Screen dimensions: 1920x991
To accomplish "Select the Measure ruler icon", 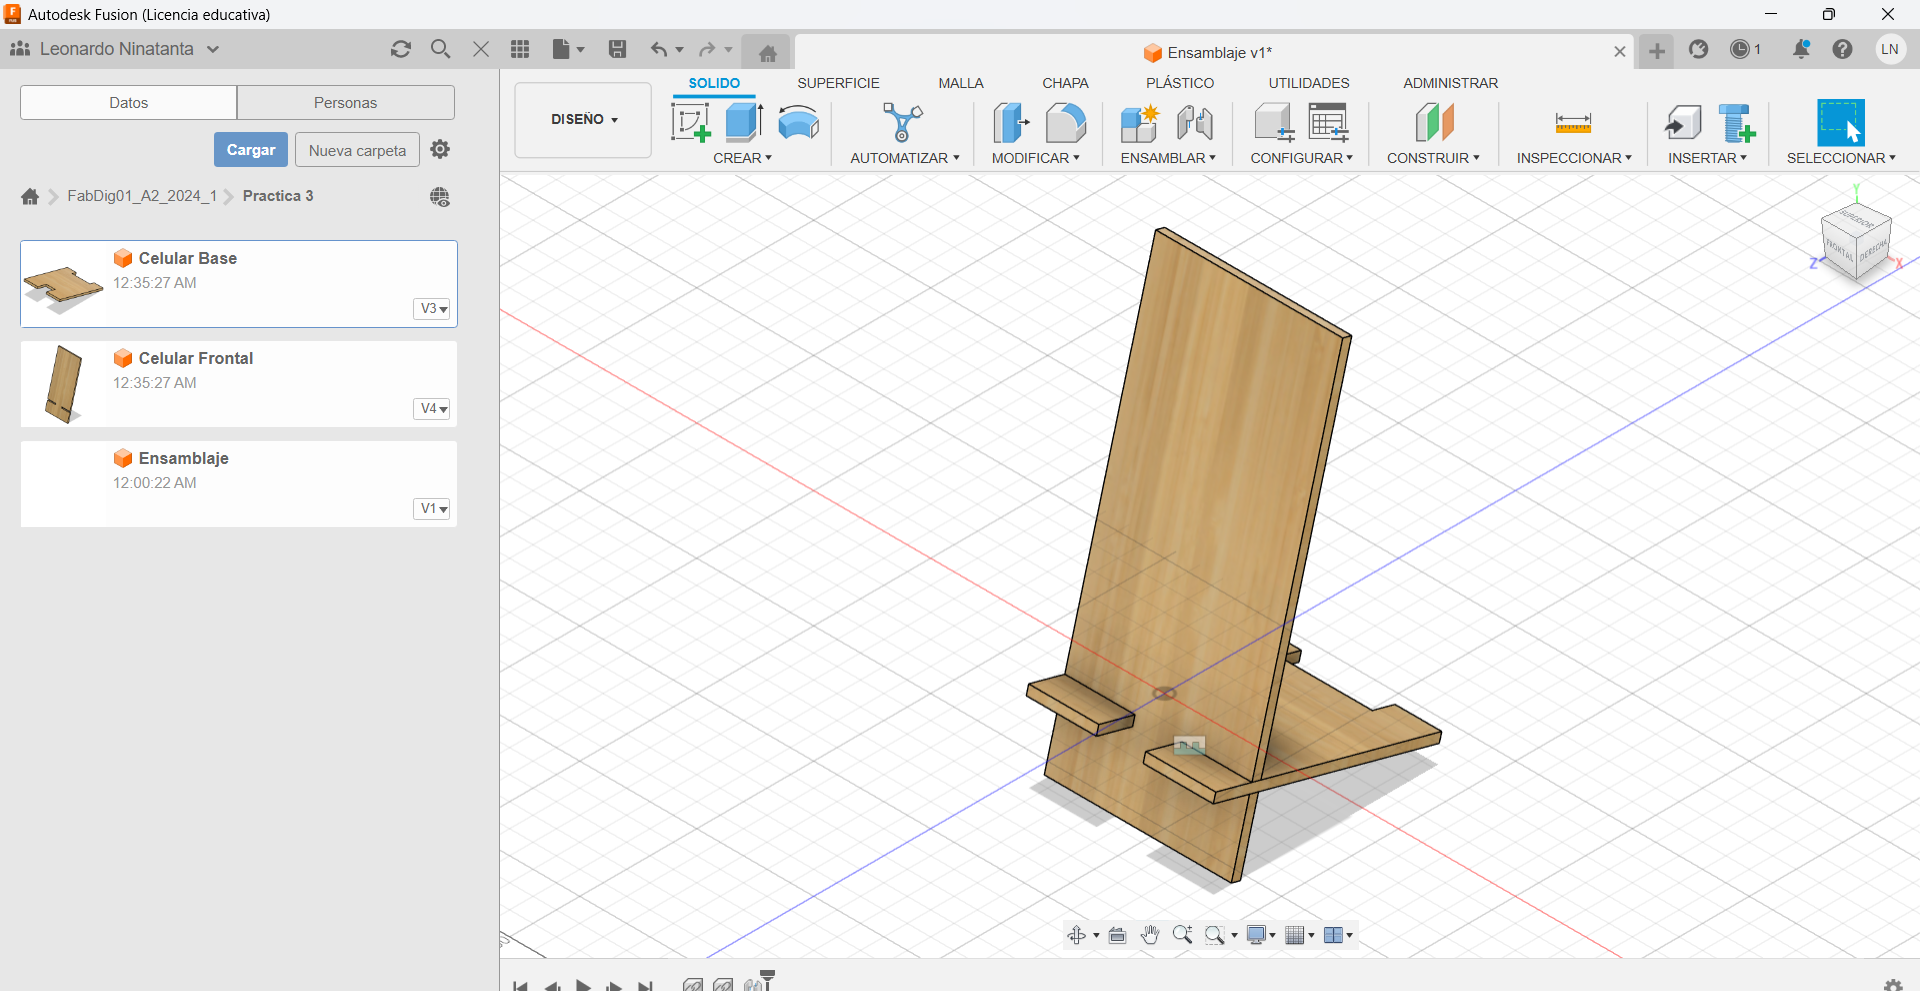I will (x=1573, y=123).
